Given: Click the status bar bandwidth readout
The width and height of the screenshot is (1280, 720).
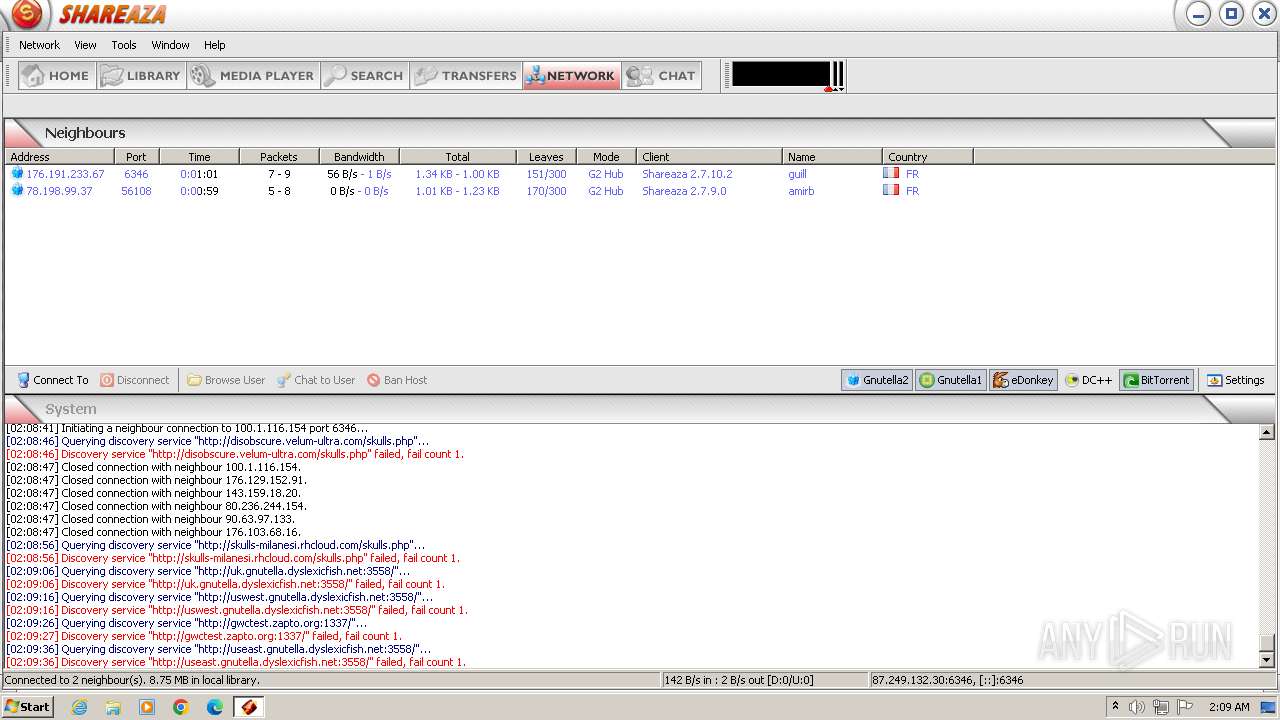Looking at the screenshot, I should [x=739, y=680].
